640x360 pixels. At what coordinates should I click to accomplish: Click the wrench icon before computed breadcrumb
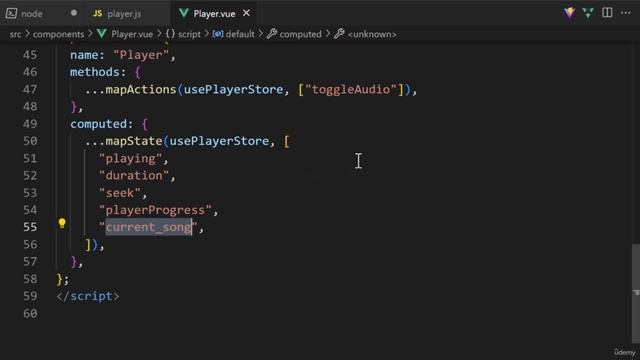[272, 34]
